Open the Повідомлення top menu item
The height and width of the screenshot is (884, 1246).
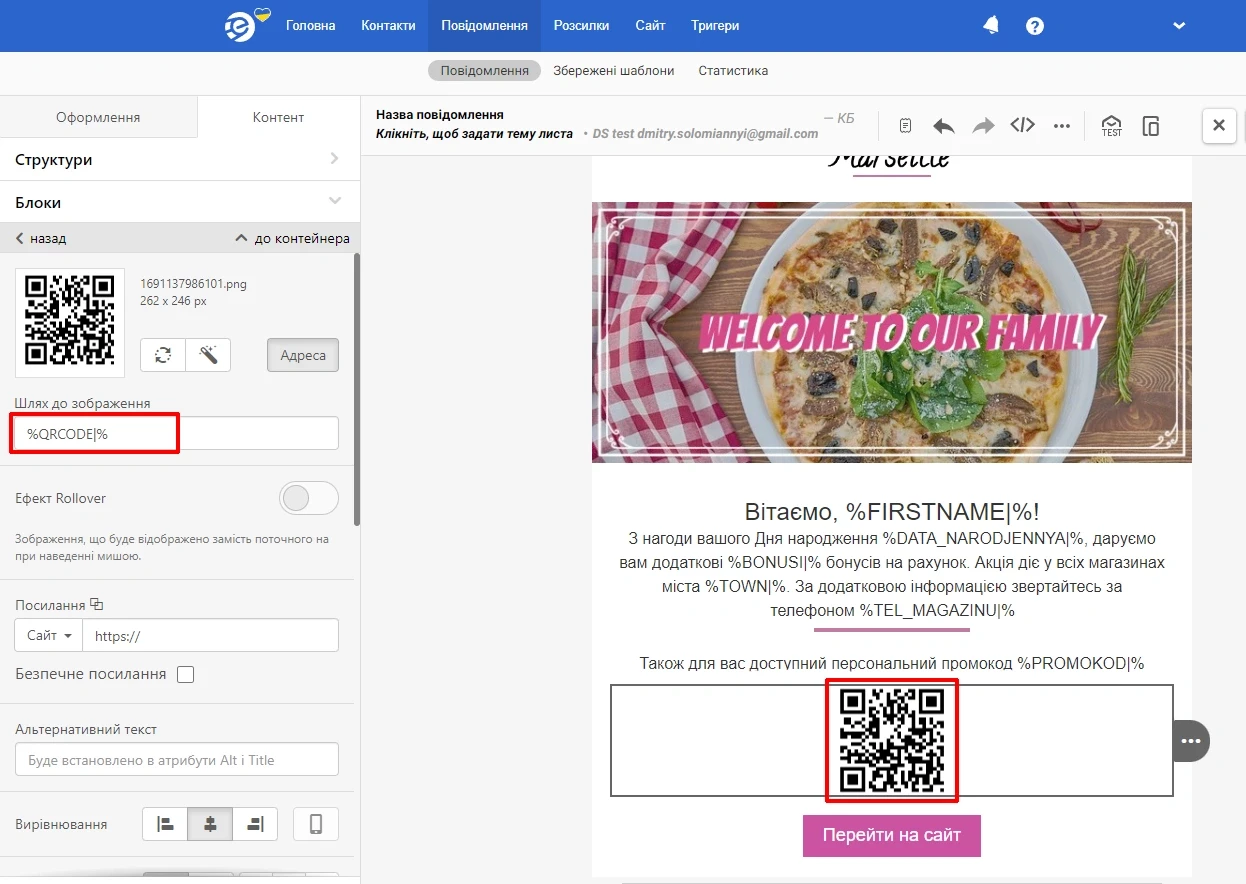484,26
